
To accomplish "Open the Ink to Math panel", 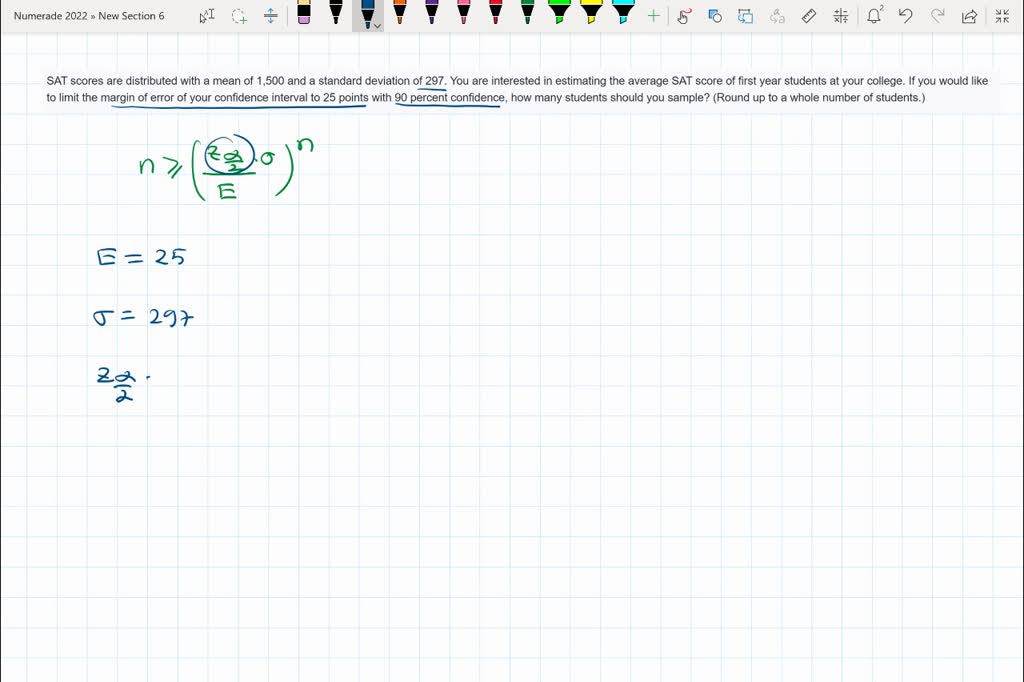I will point(840,16).
